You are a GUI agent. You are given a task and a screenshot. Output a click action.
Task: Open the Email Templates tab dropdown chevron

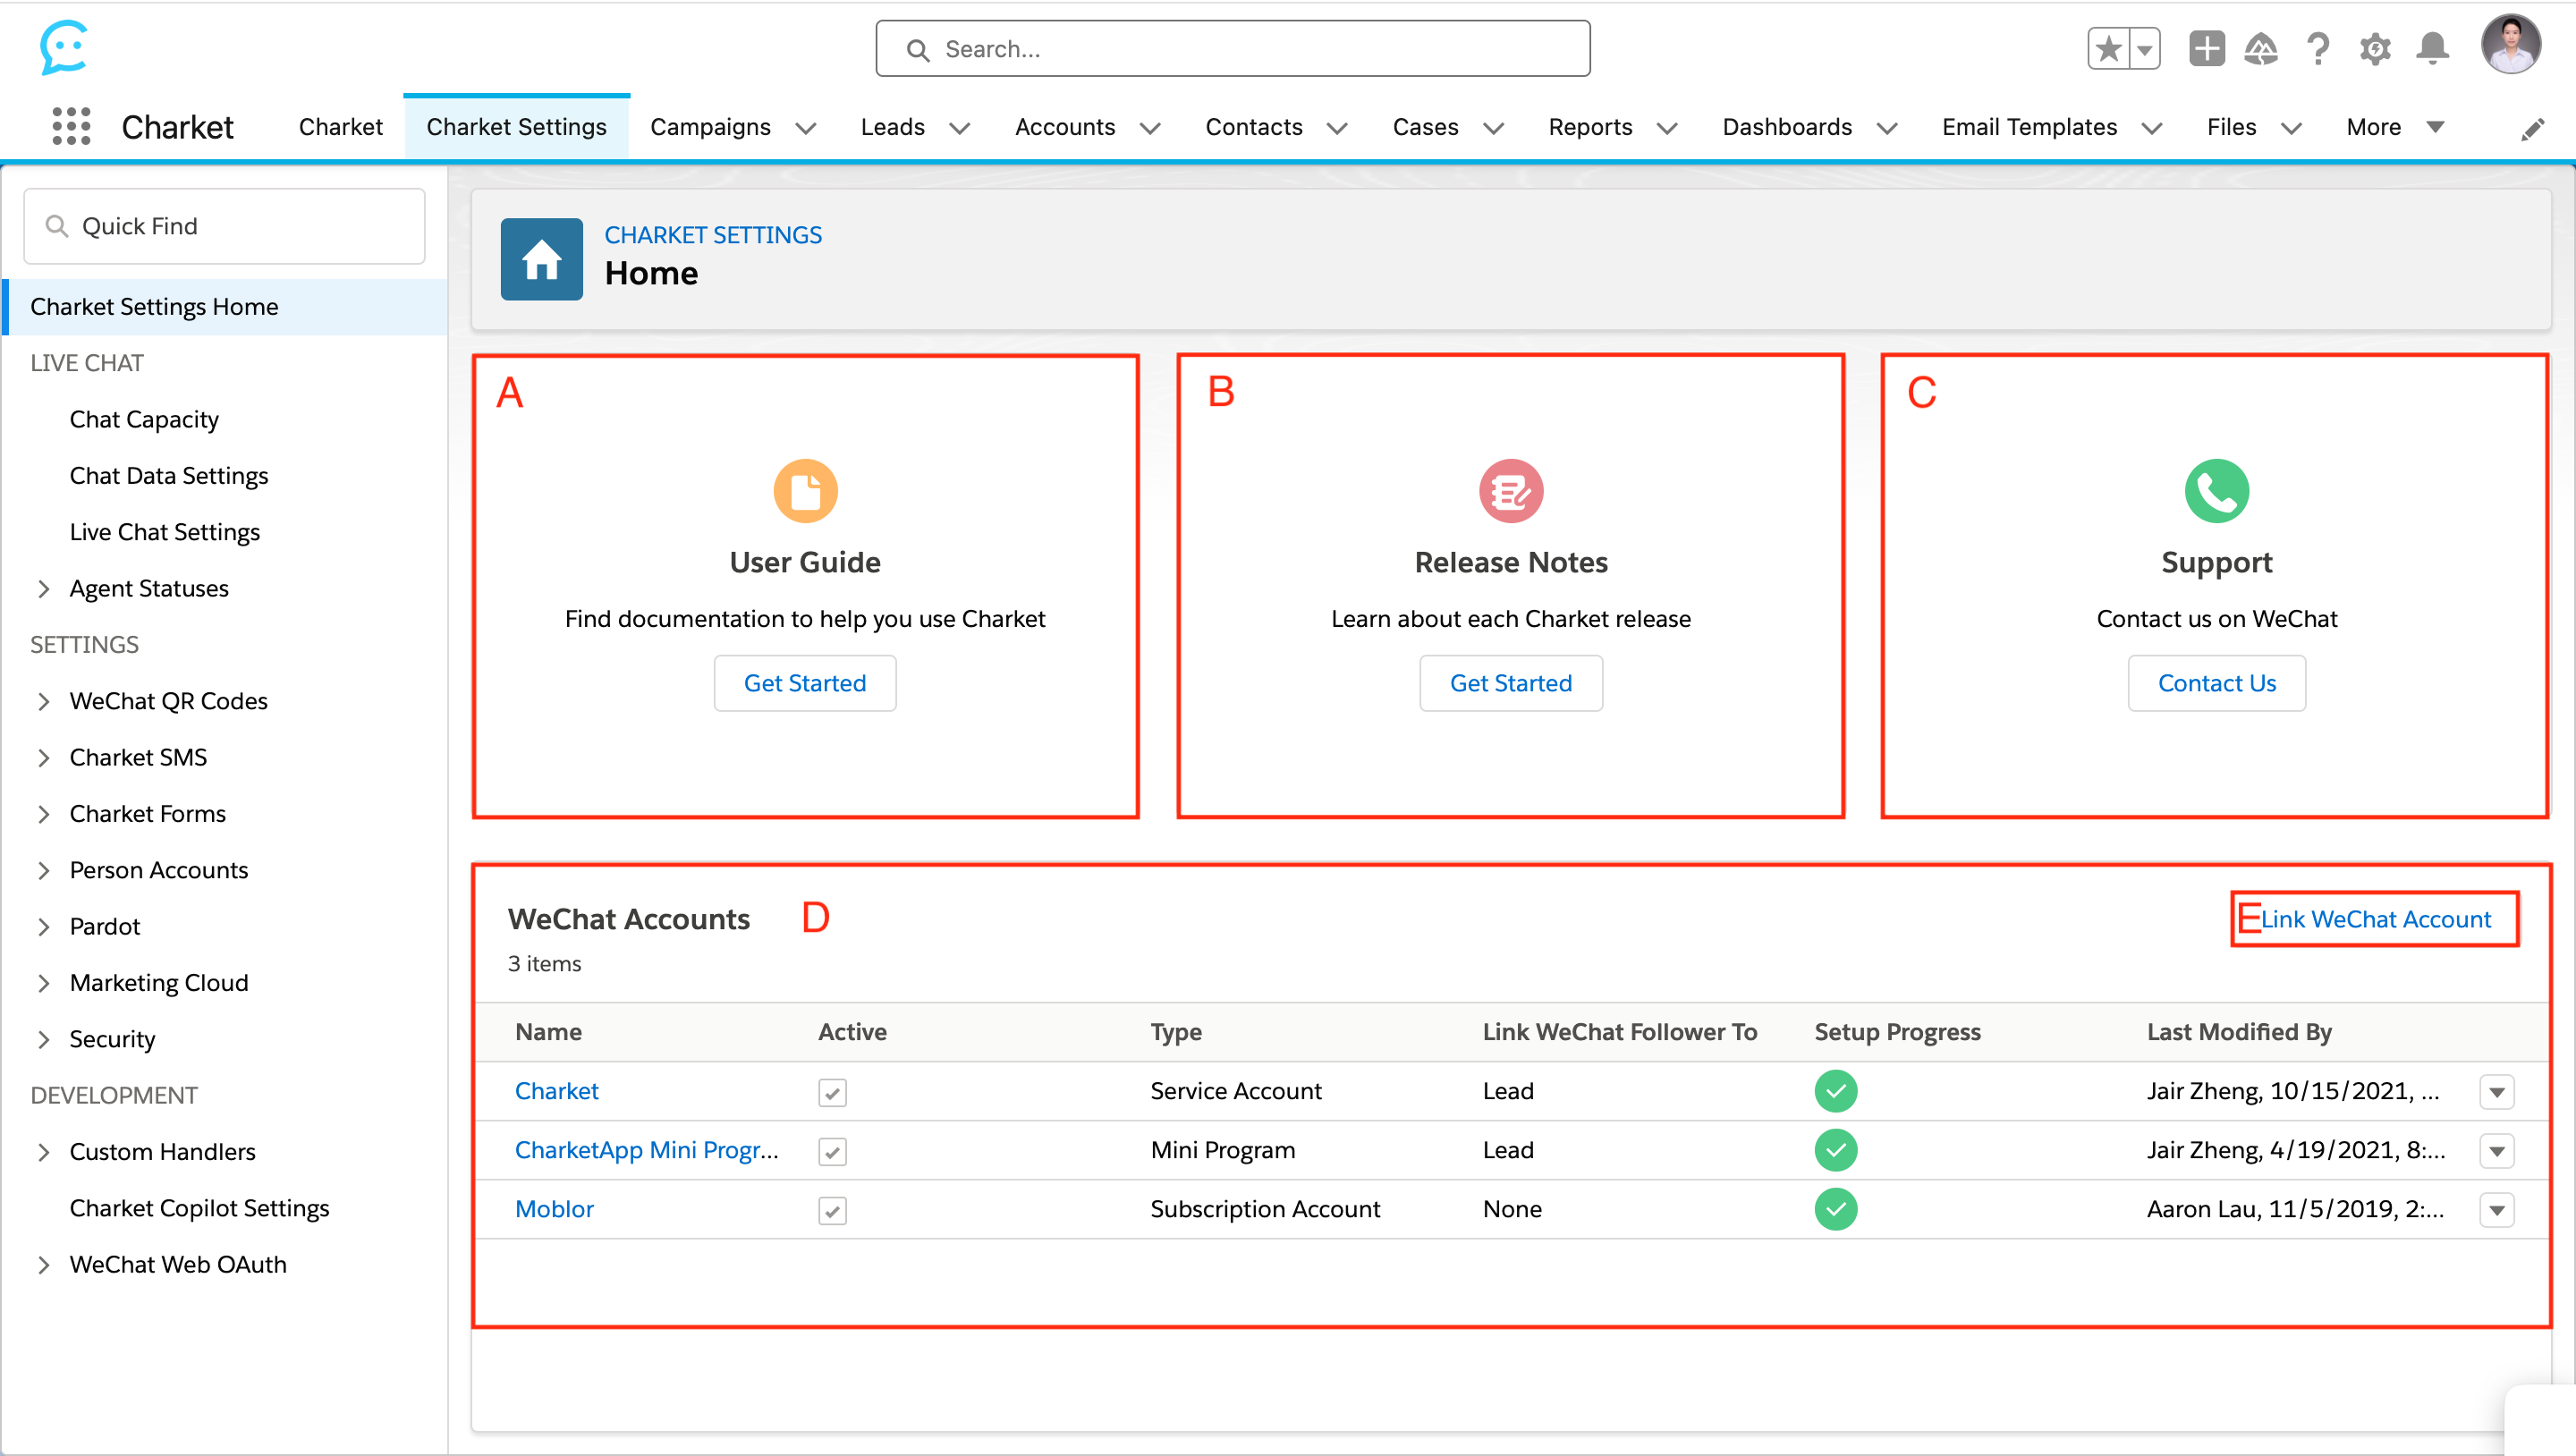tap(2152, 128)
